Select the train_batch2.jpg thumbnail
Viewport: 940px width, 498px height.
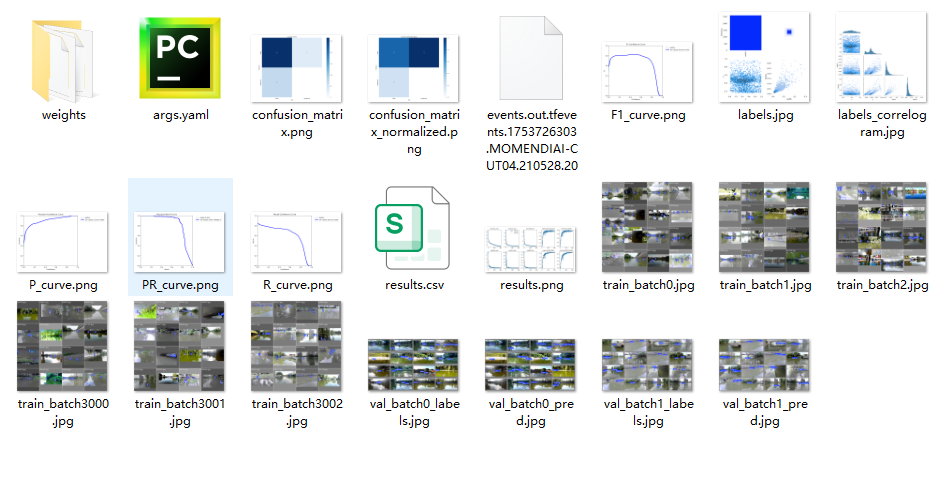[x=881, y=227]
